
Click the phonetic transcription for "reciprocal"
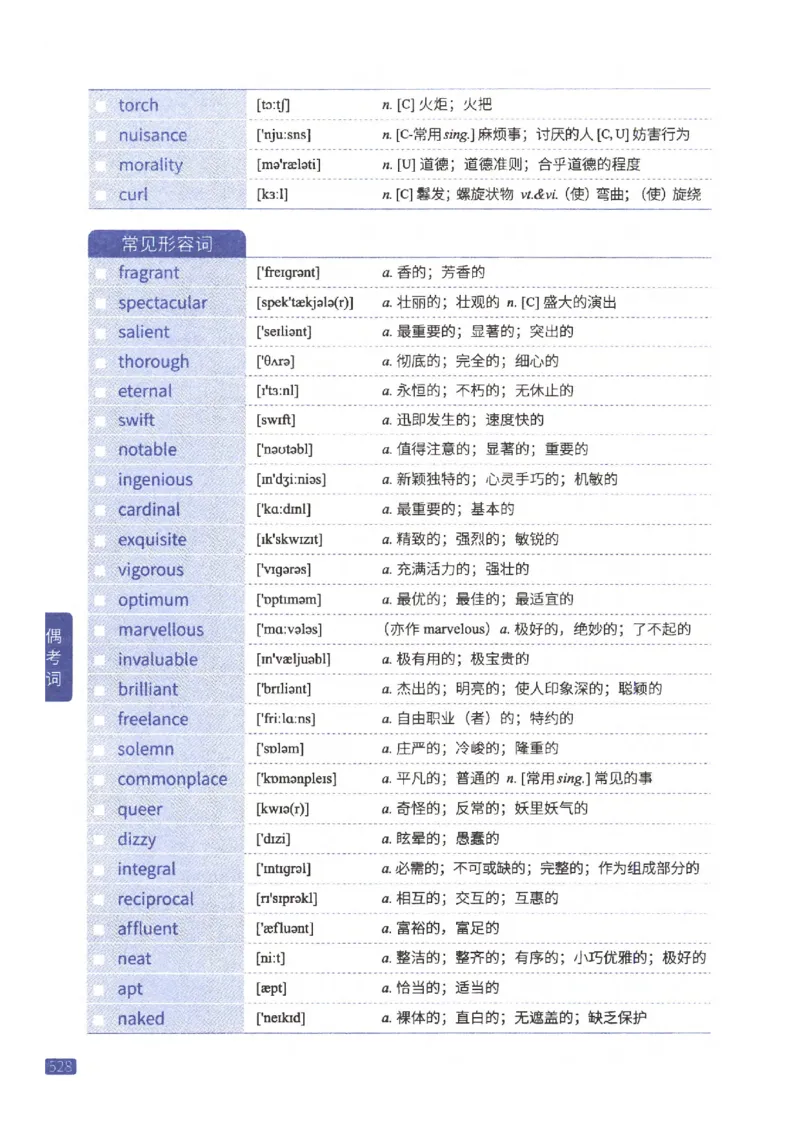pyautogui.click(x=285, y=899)
